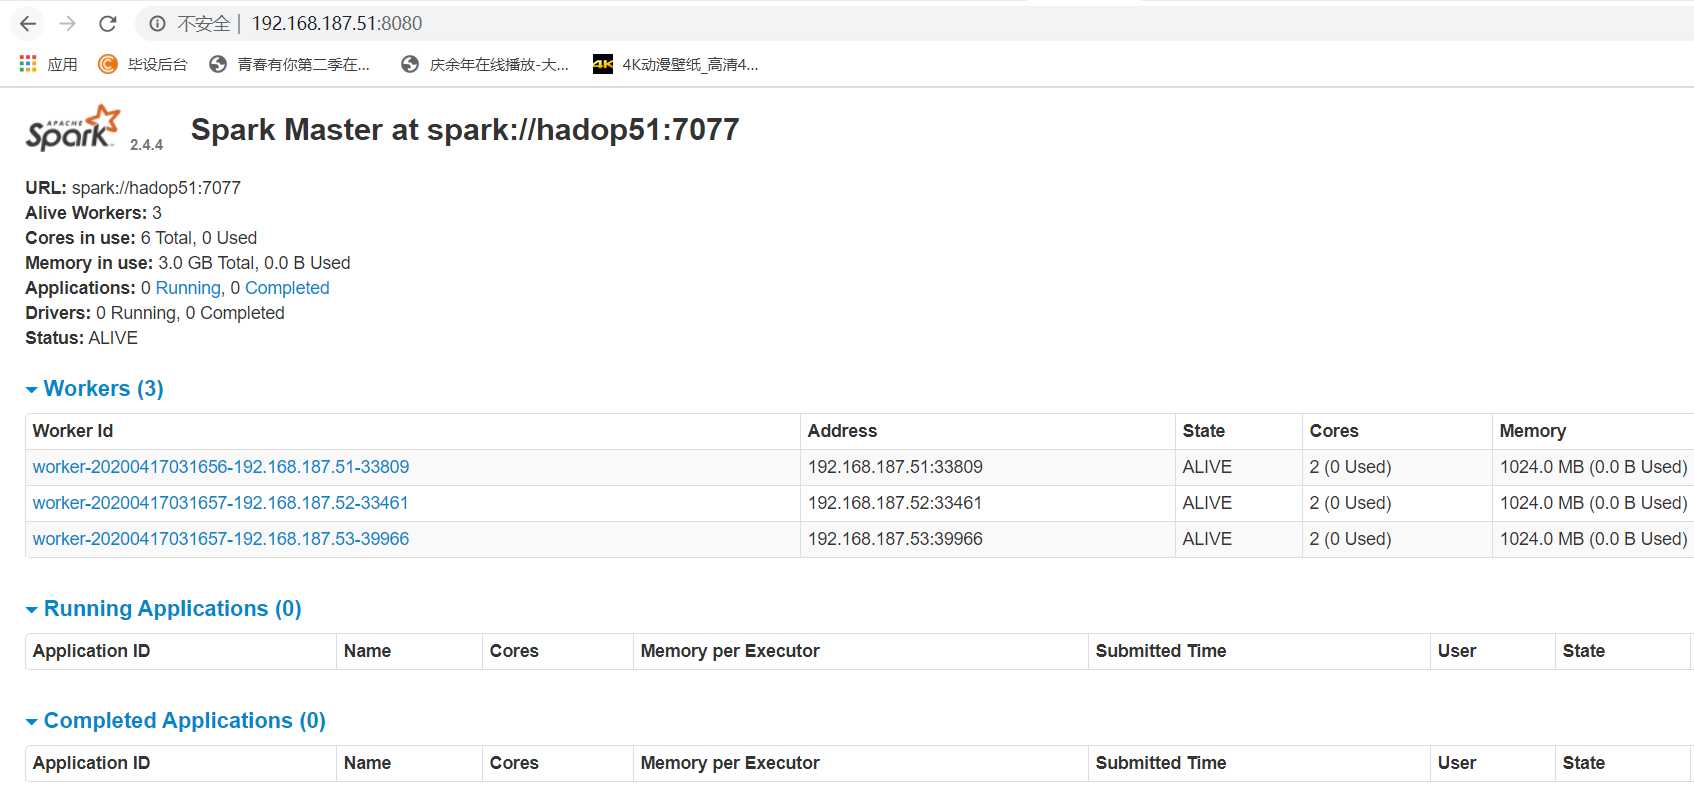This screenshot has width=1694, height=801.
Task: Click the Cores in use line
Action: (x=141, y=238)
